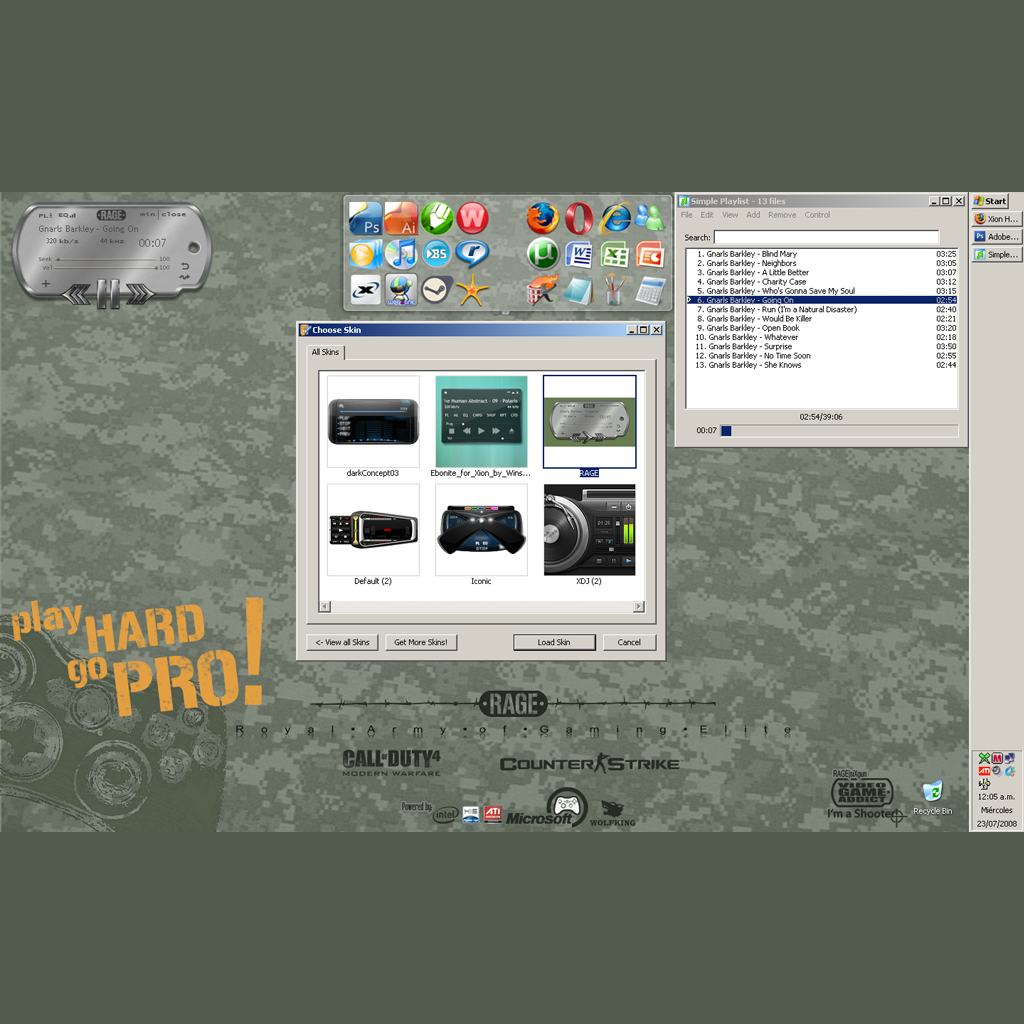Open the Xion X icon in dock

click(x=366, y=290)
